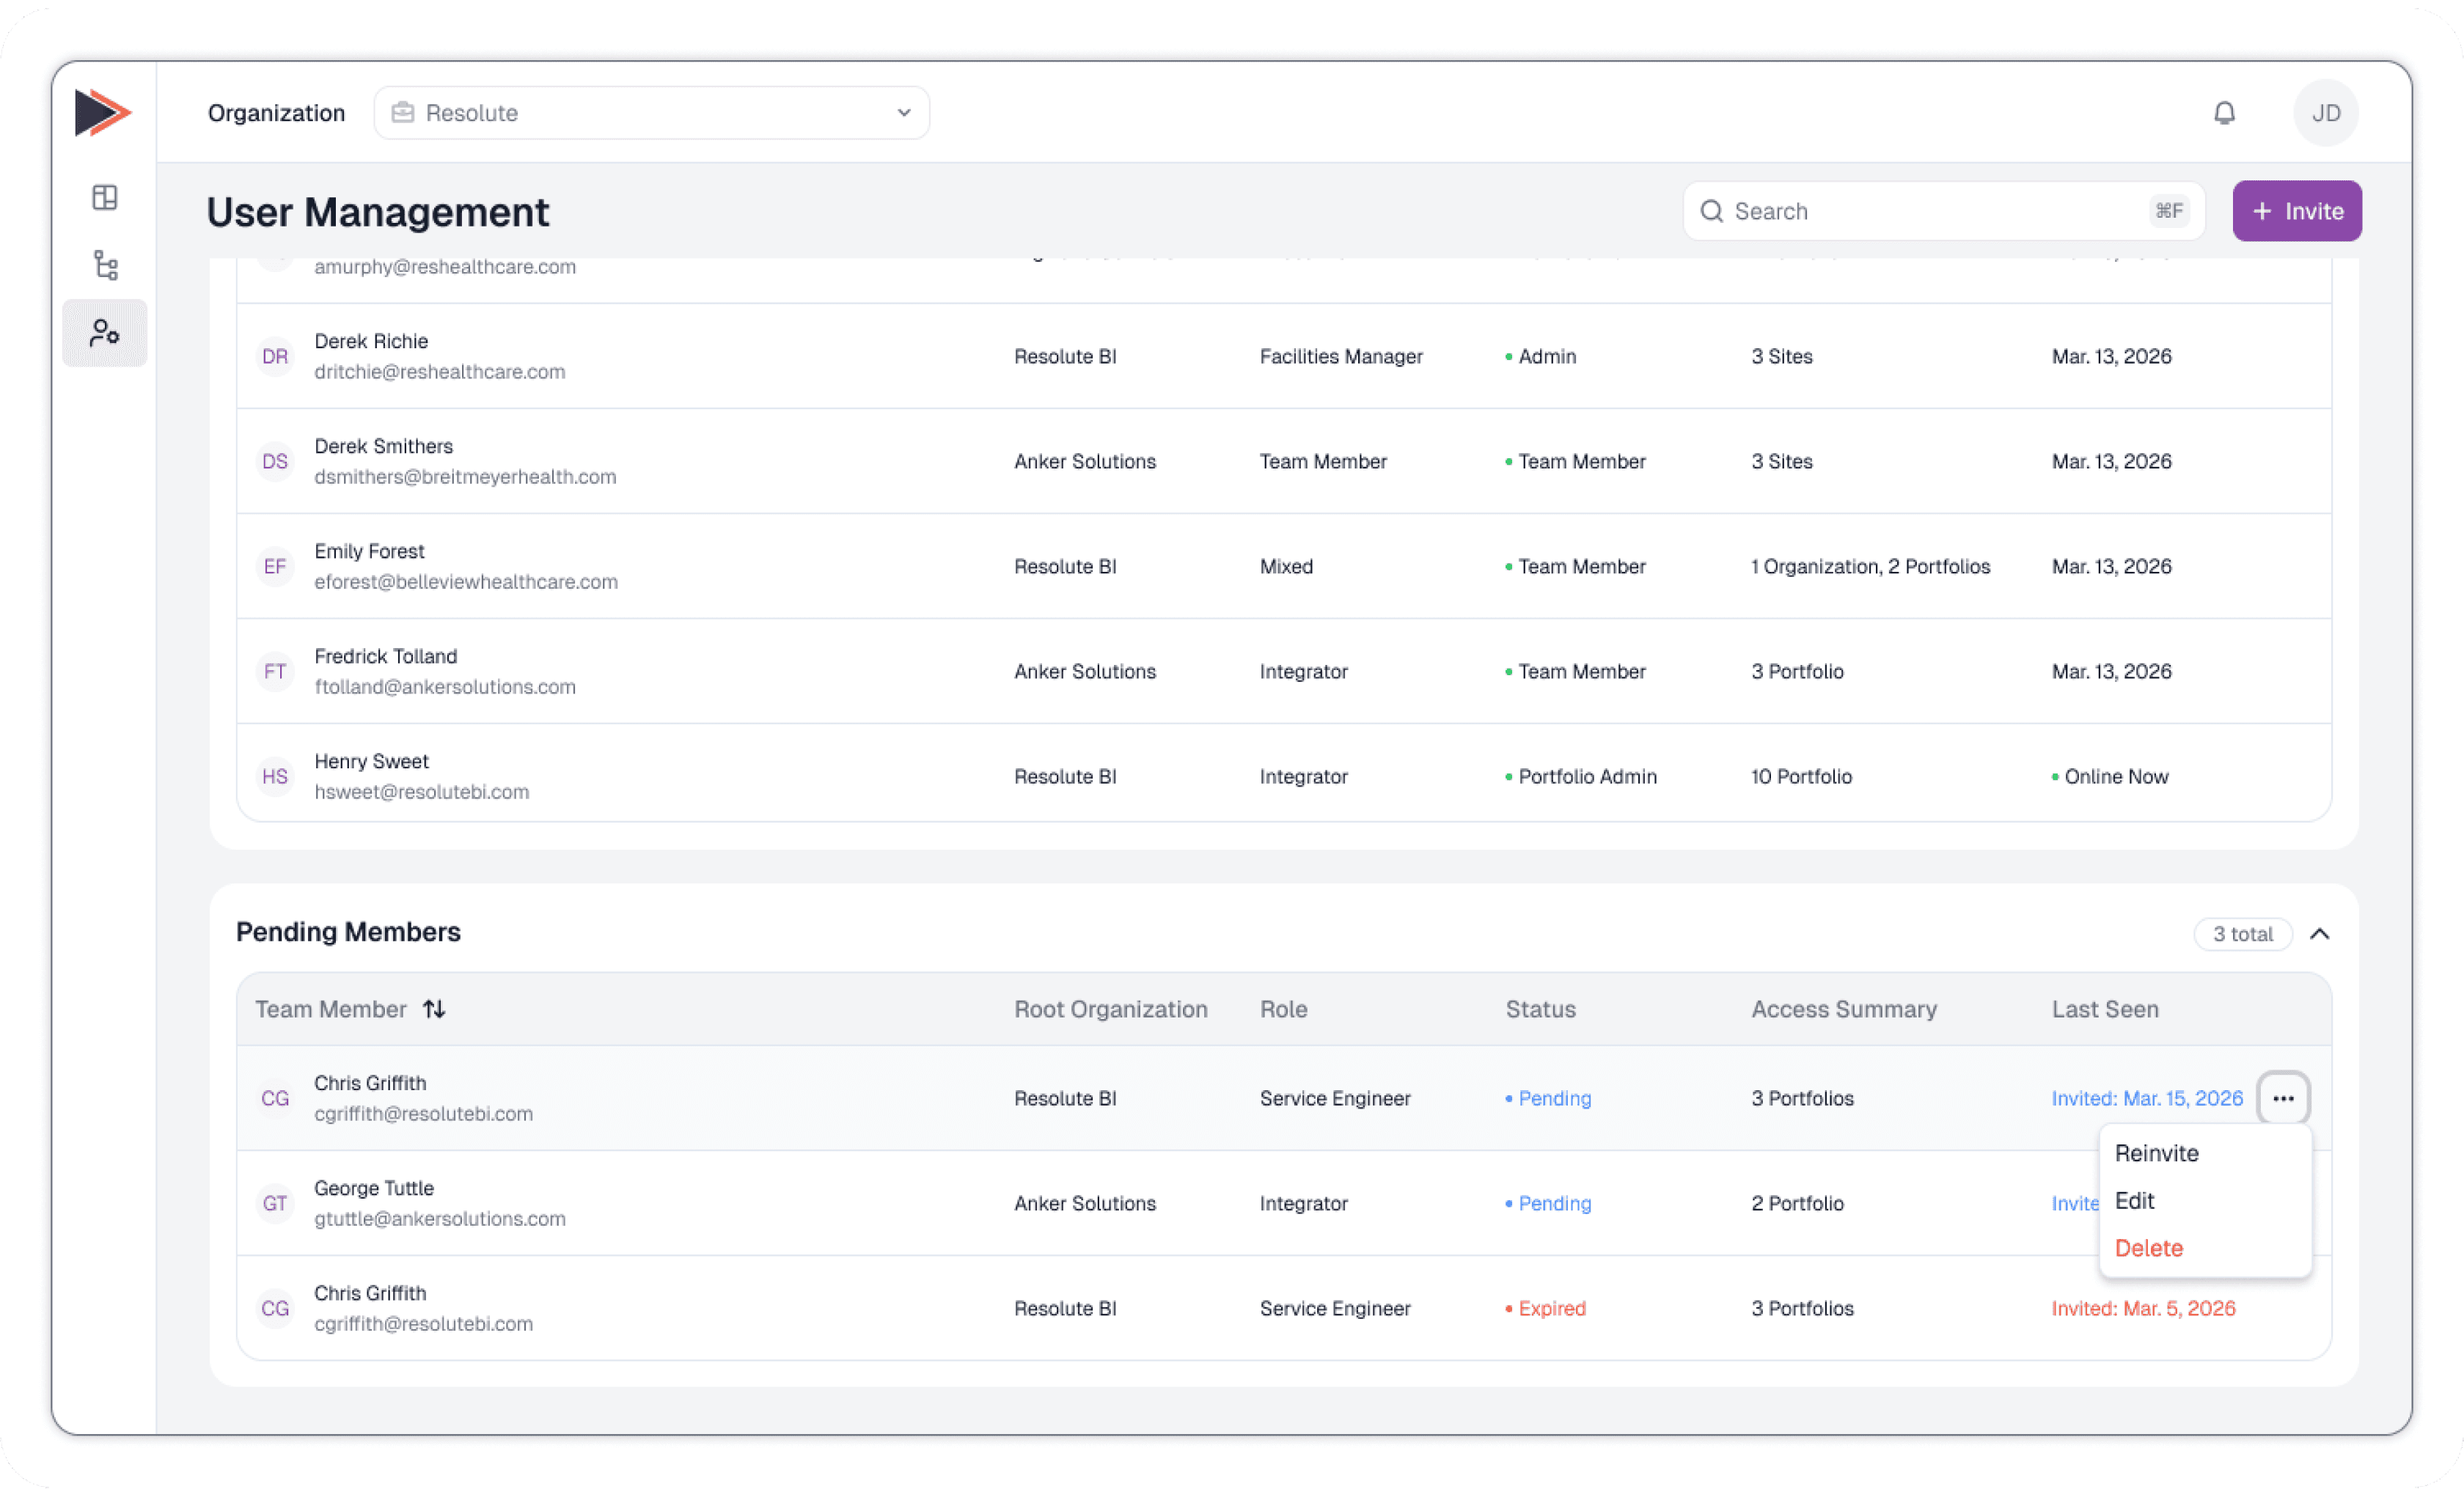Choose Edit from the context menu

click(2135, 1200)
